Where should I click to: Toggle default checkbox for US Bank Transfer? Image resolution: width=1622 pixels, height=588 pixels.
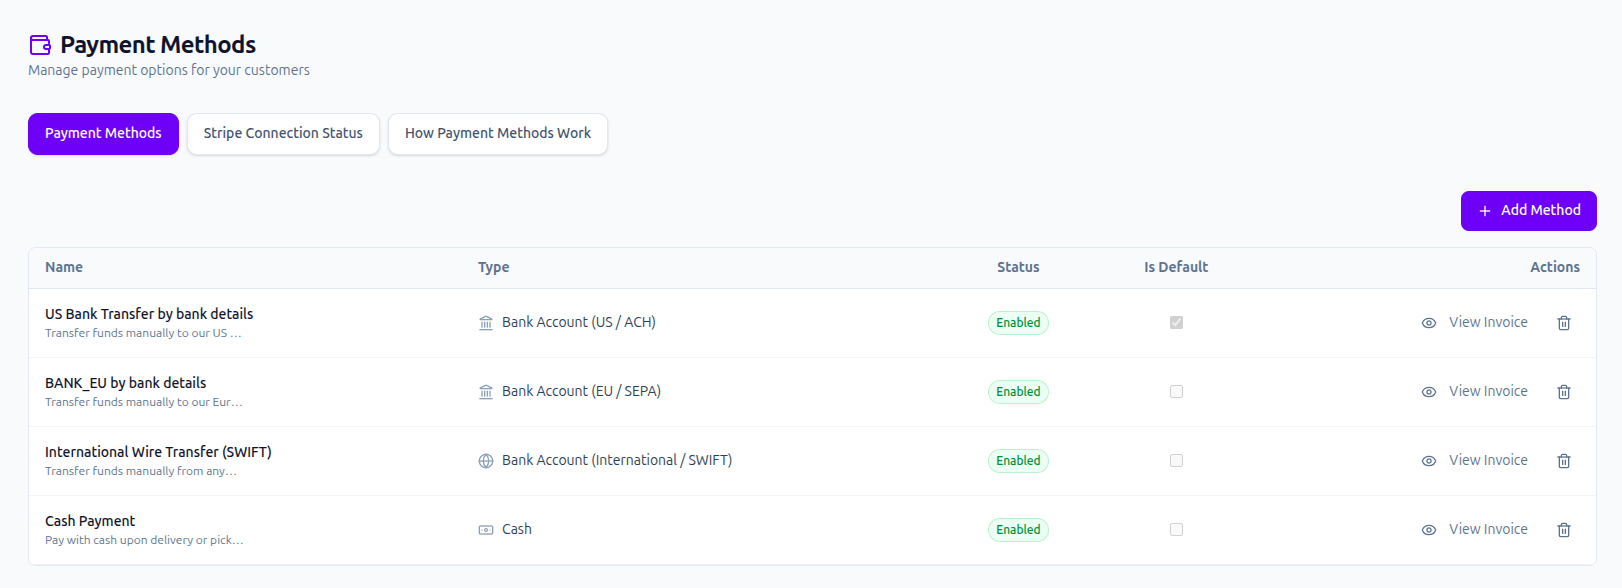click(1176, 323)
